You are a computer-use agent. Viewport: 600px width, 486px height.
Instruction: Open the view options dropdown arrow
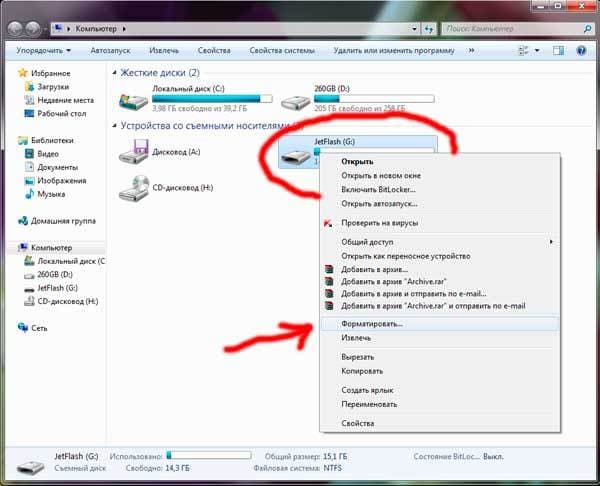tap(537, 51)
